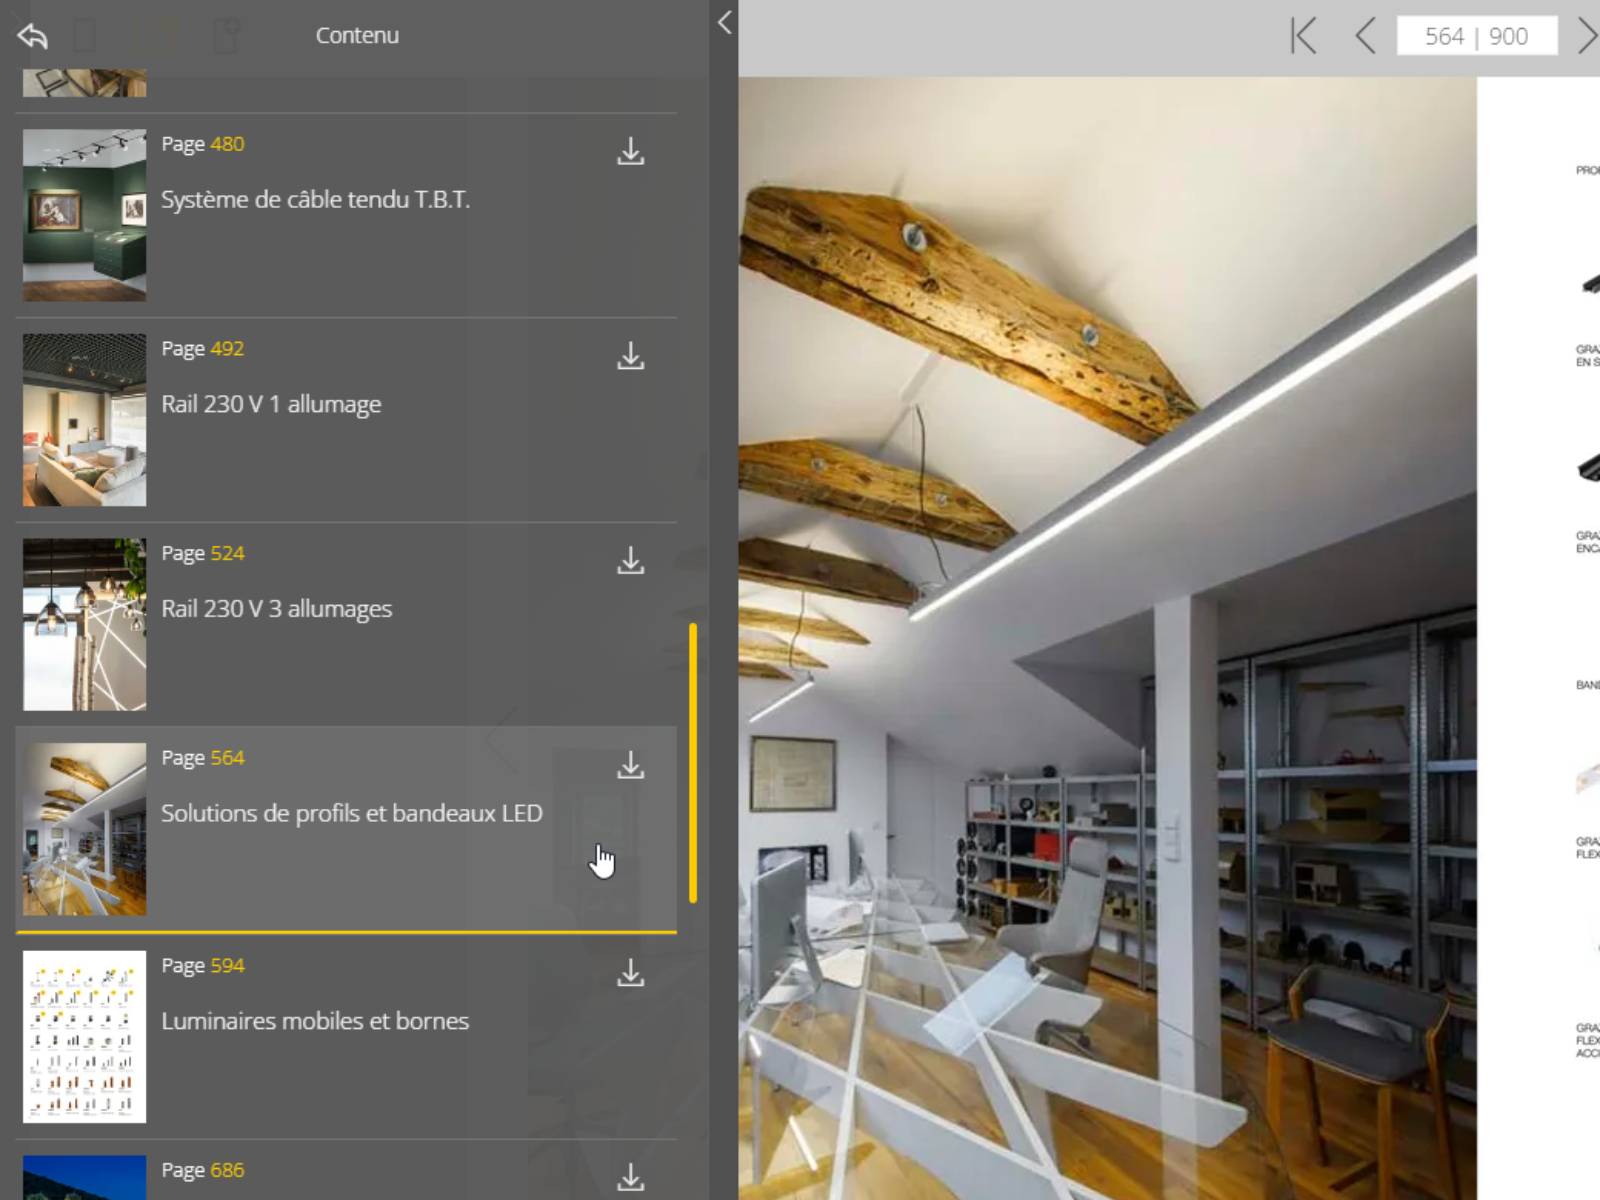Viewport: 1600px width, 1200px height.
Task: Select 'Rail 230 V 1 allumage' title
Action: (x=271, y=404)
